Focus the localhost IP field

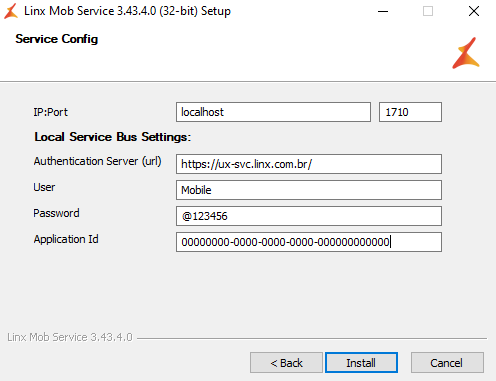point(273,112)
